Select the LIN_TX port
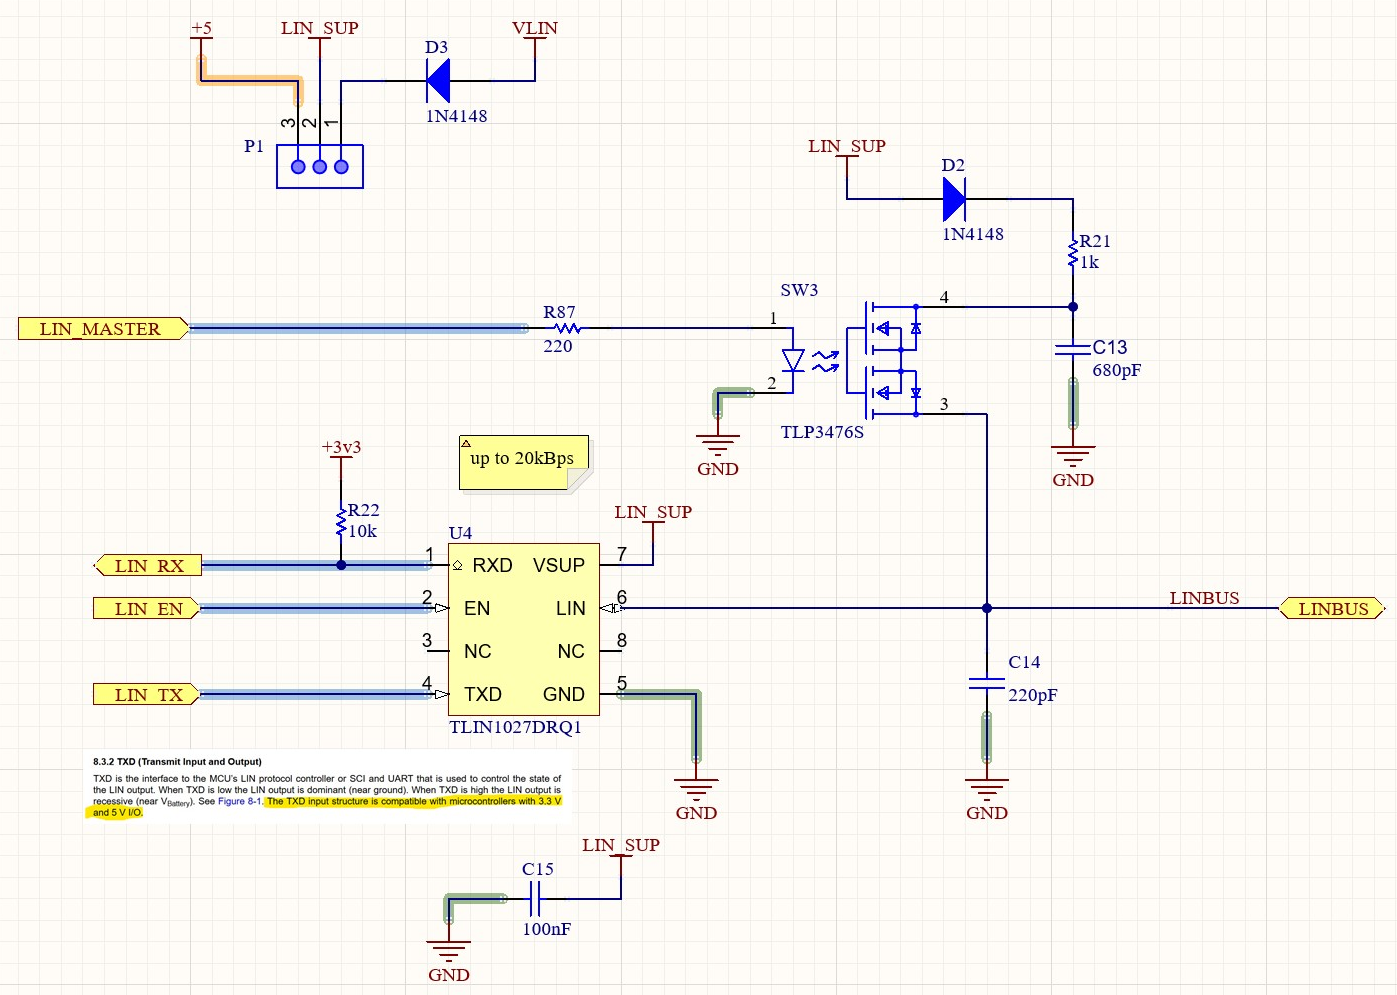The height and width of the screenshot is (995, 1397). pyautogui.click(x=147, y=695)
